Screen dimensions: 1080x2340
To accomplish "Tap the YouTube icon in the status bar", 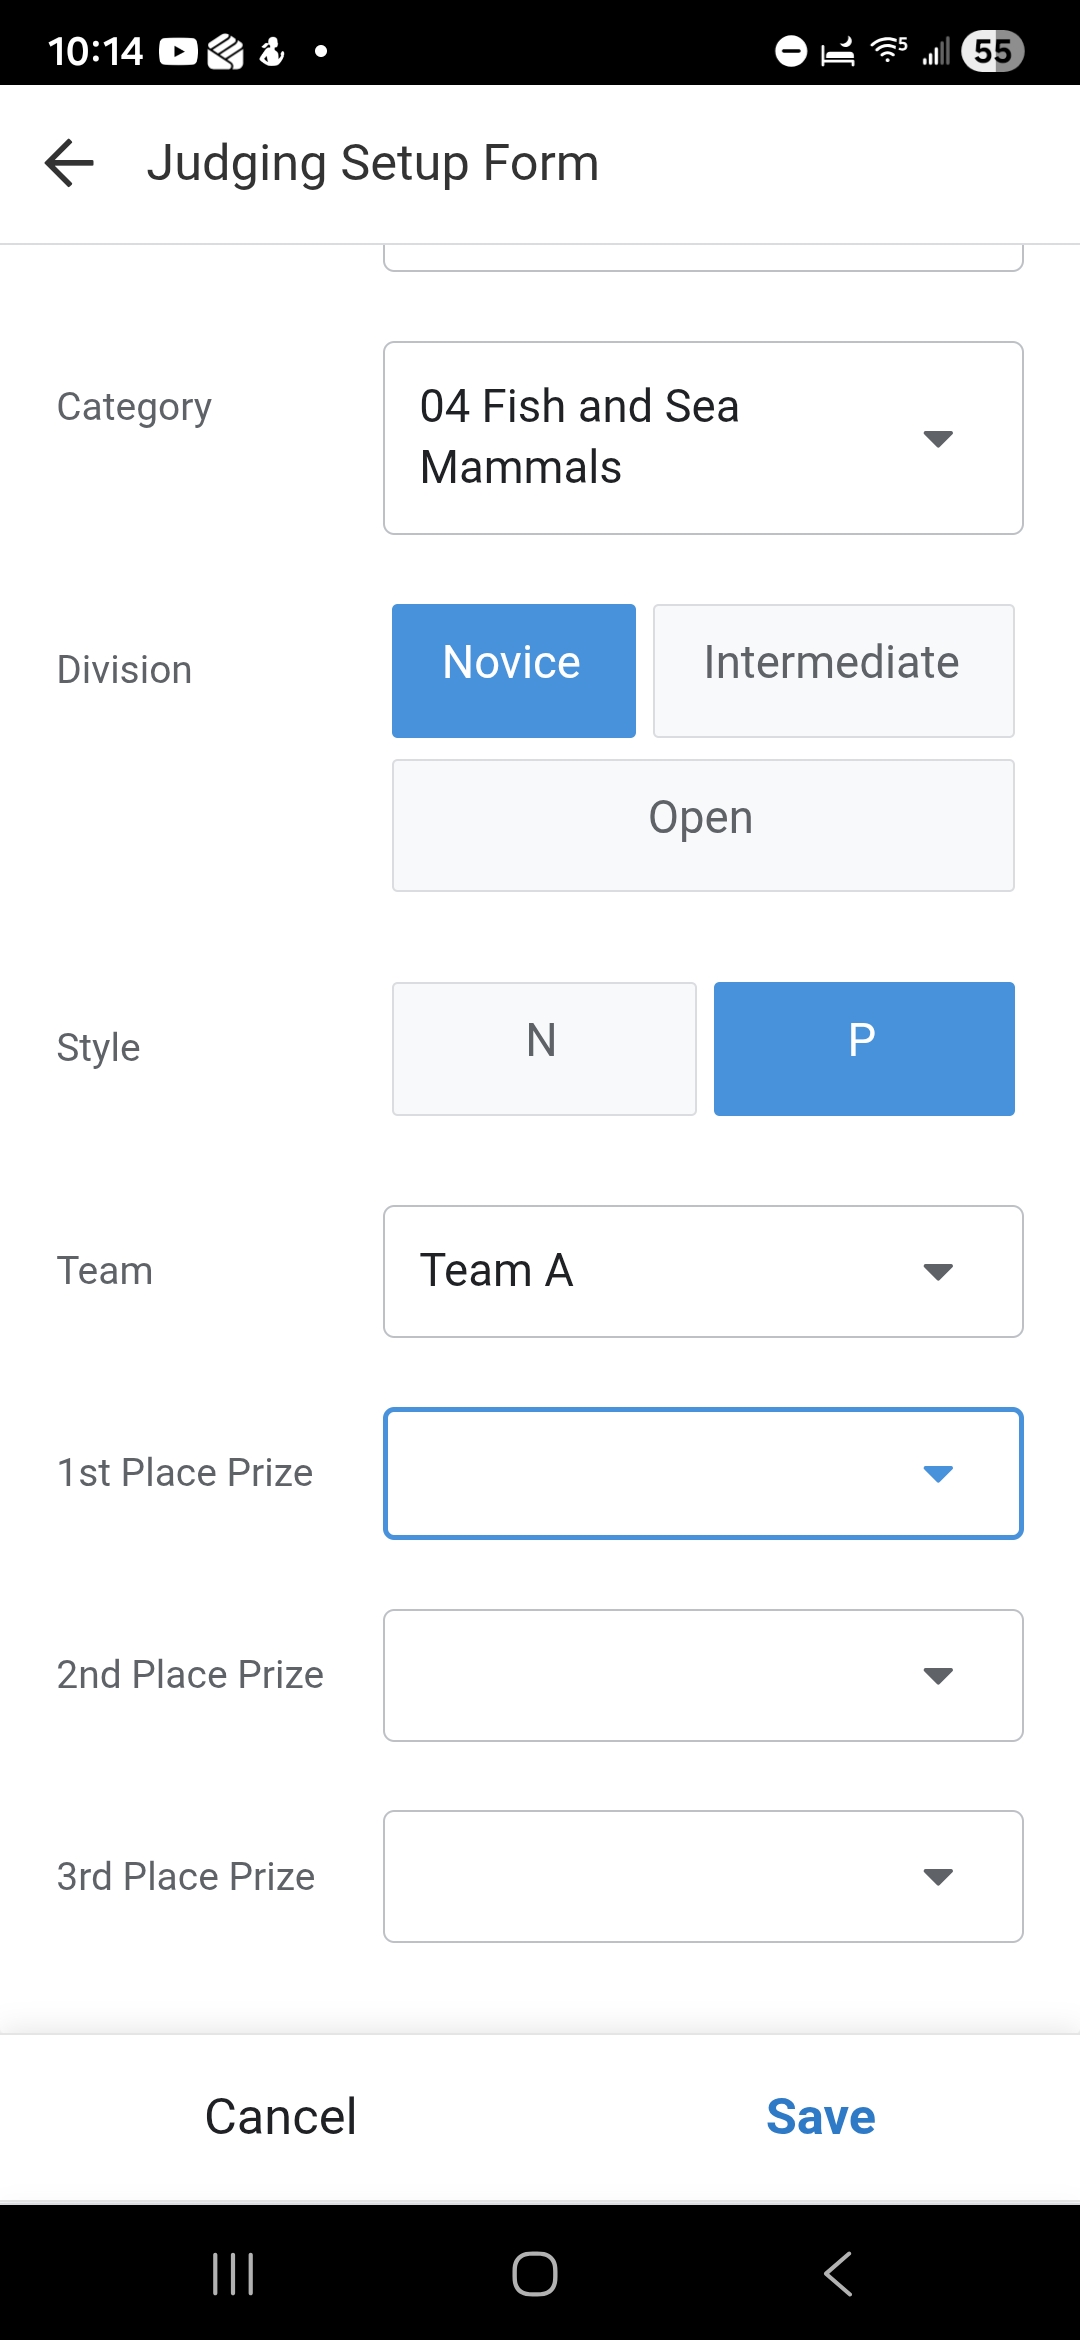I will click(x=178, y=49).
